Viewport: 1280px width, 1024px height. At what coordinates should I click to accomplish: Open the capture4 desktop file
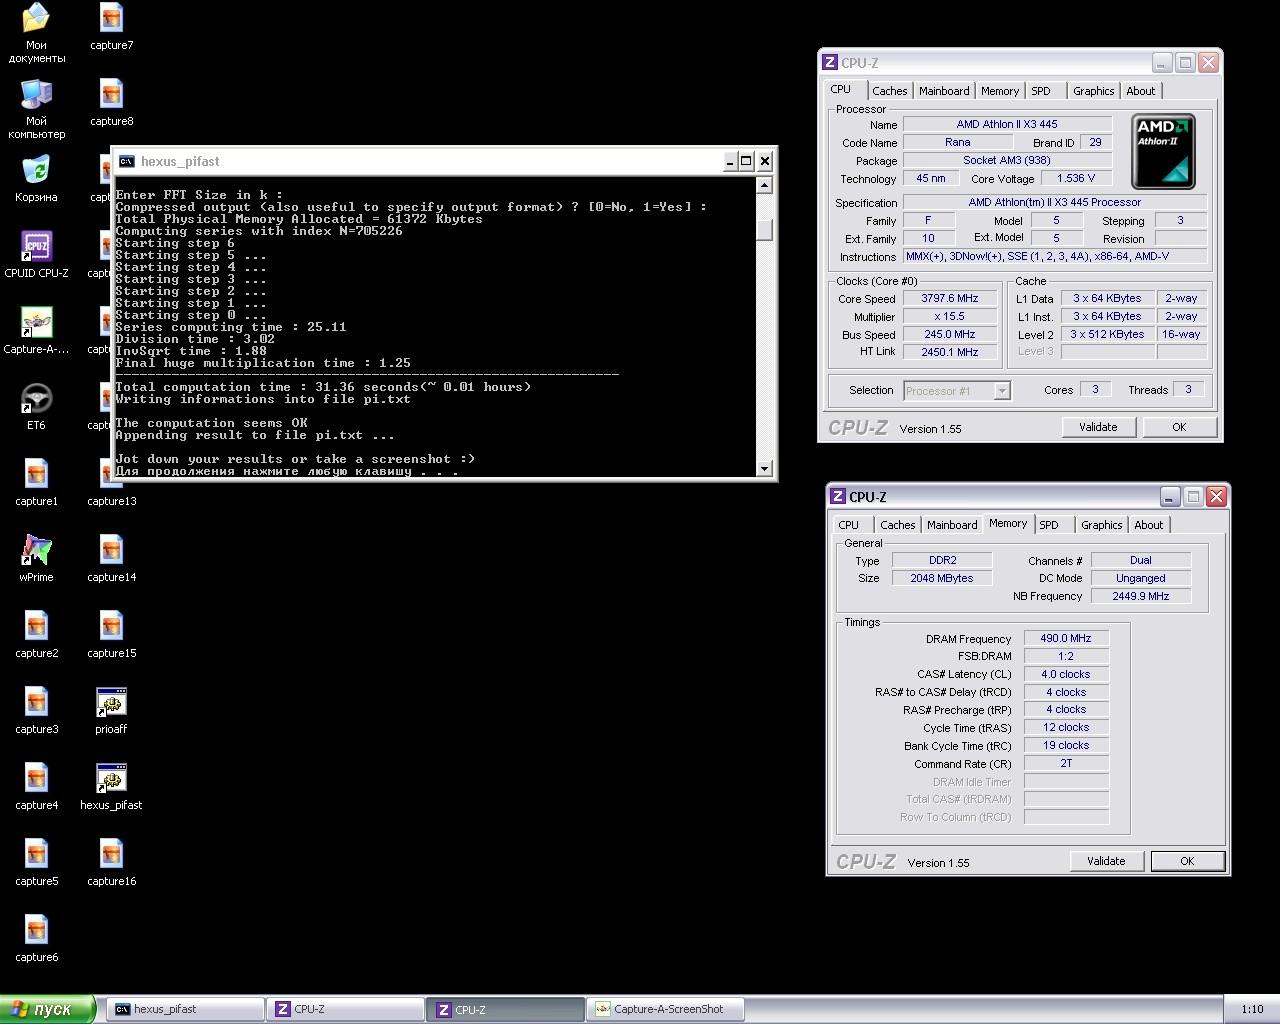tap(36, 786)
